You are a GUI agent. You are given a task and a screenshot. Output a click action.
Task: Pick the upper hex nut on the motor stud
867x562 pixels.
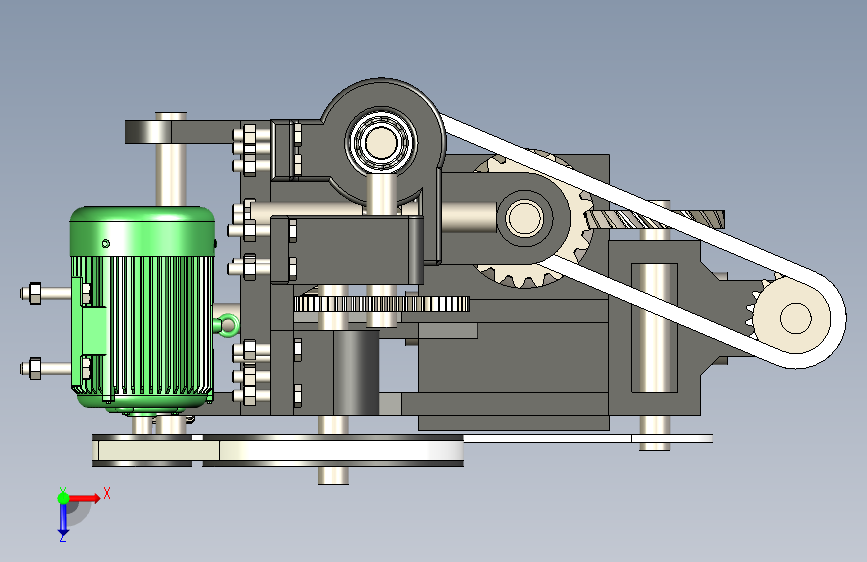point(34,293)
